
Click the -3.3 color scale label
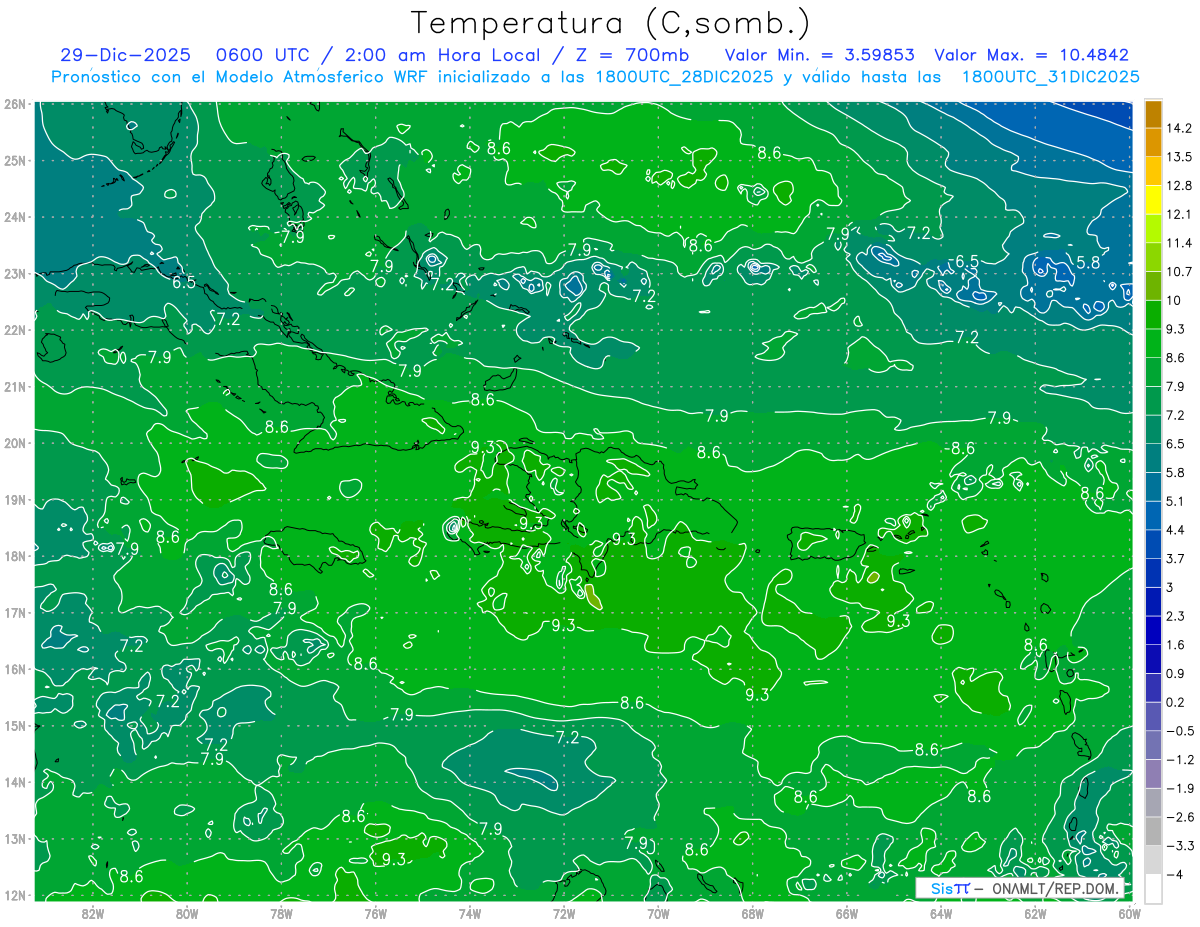[x=1178, y=846]
